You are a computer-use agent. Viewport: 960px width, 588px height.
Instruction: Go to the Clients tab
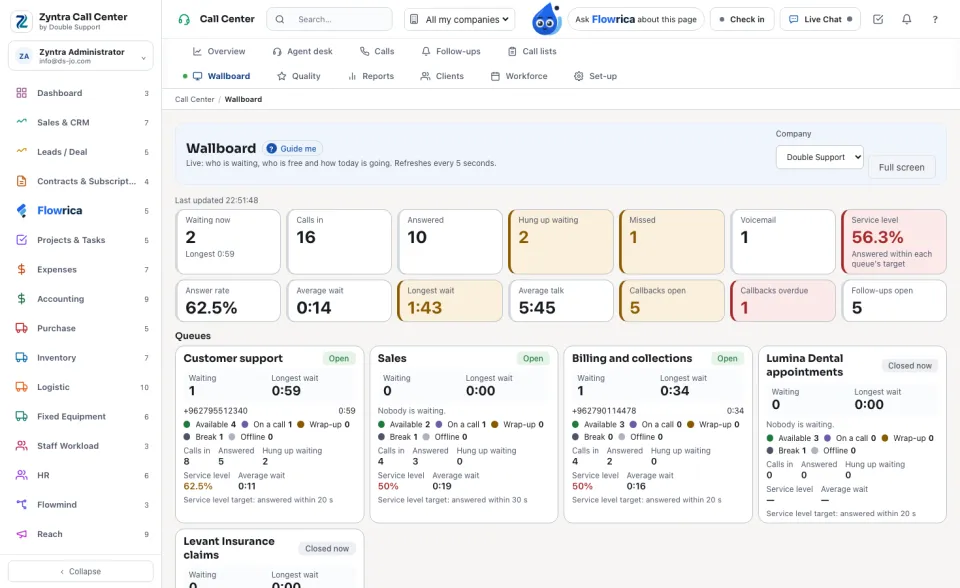442,76
